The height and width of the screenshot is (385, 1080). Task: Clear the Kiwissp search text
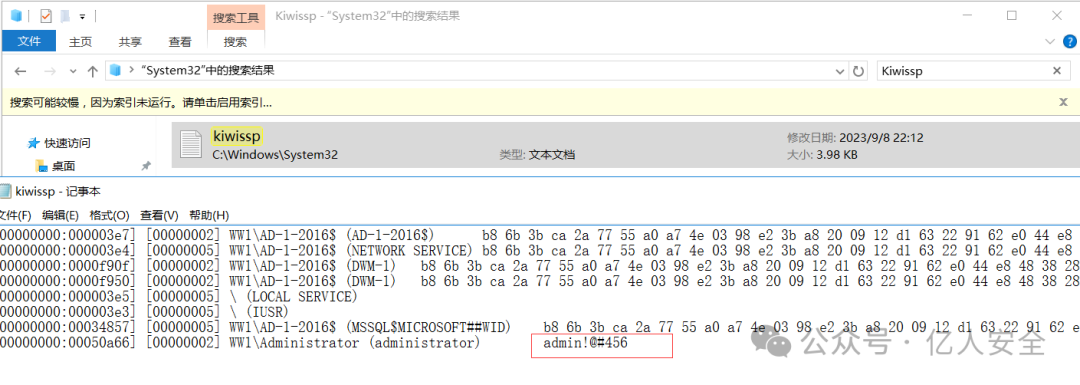point(1057,70)
